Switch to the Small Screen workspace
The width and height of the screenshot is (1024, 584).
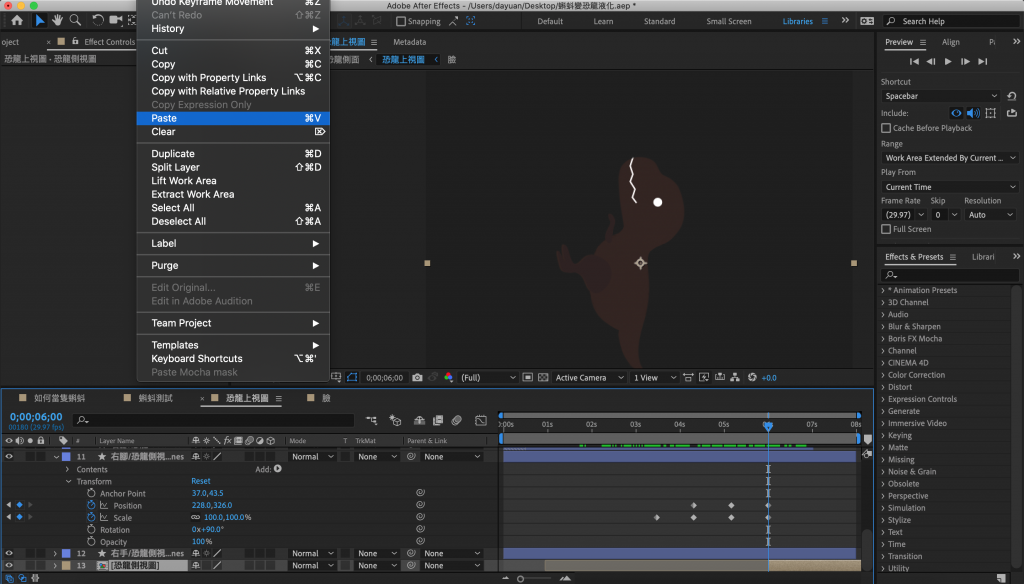coord(729,21)
